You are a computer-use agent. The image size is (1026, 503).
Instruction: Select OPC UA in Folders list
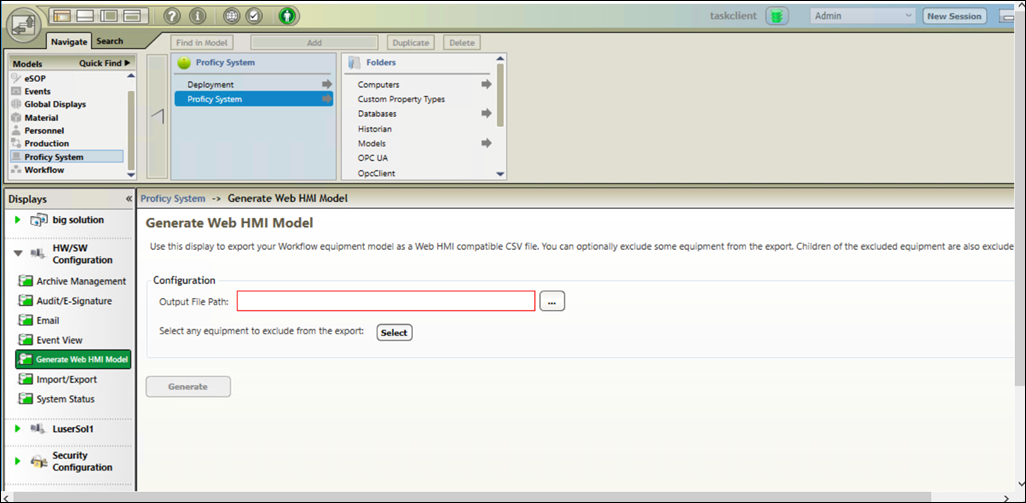click(x=373, y=158)
